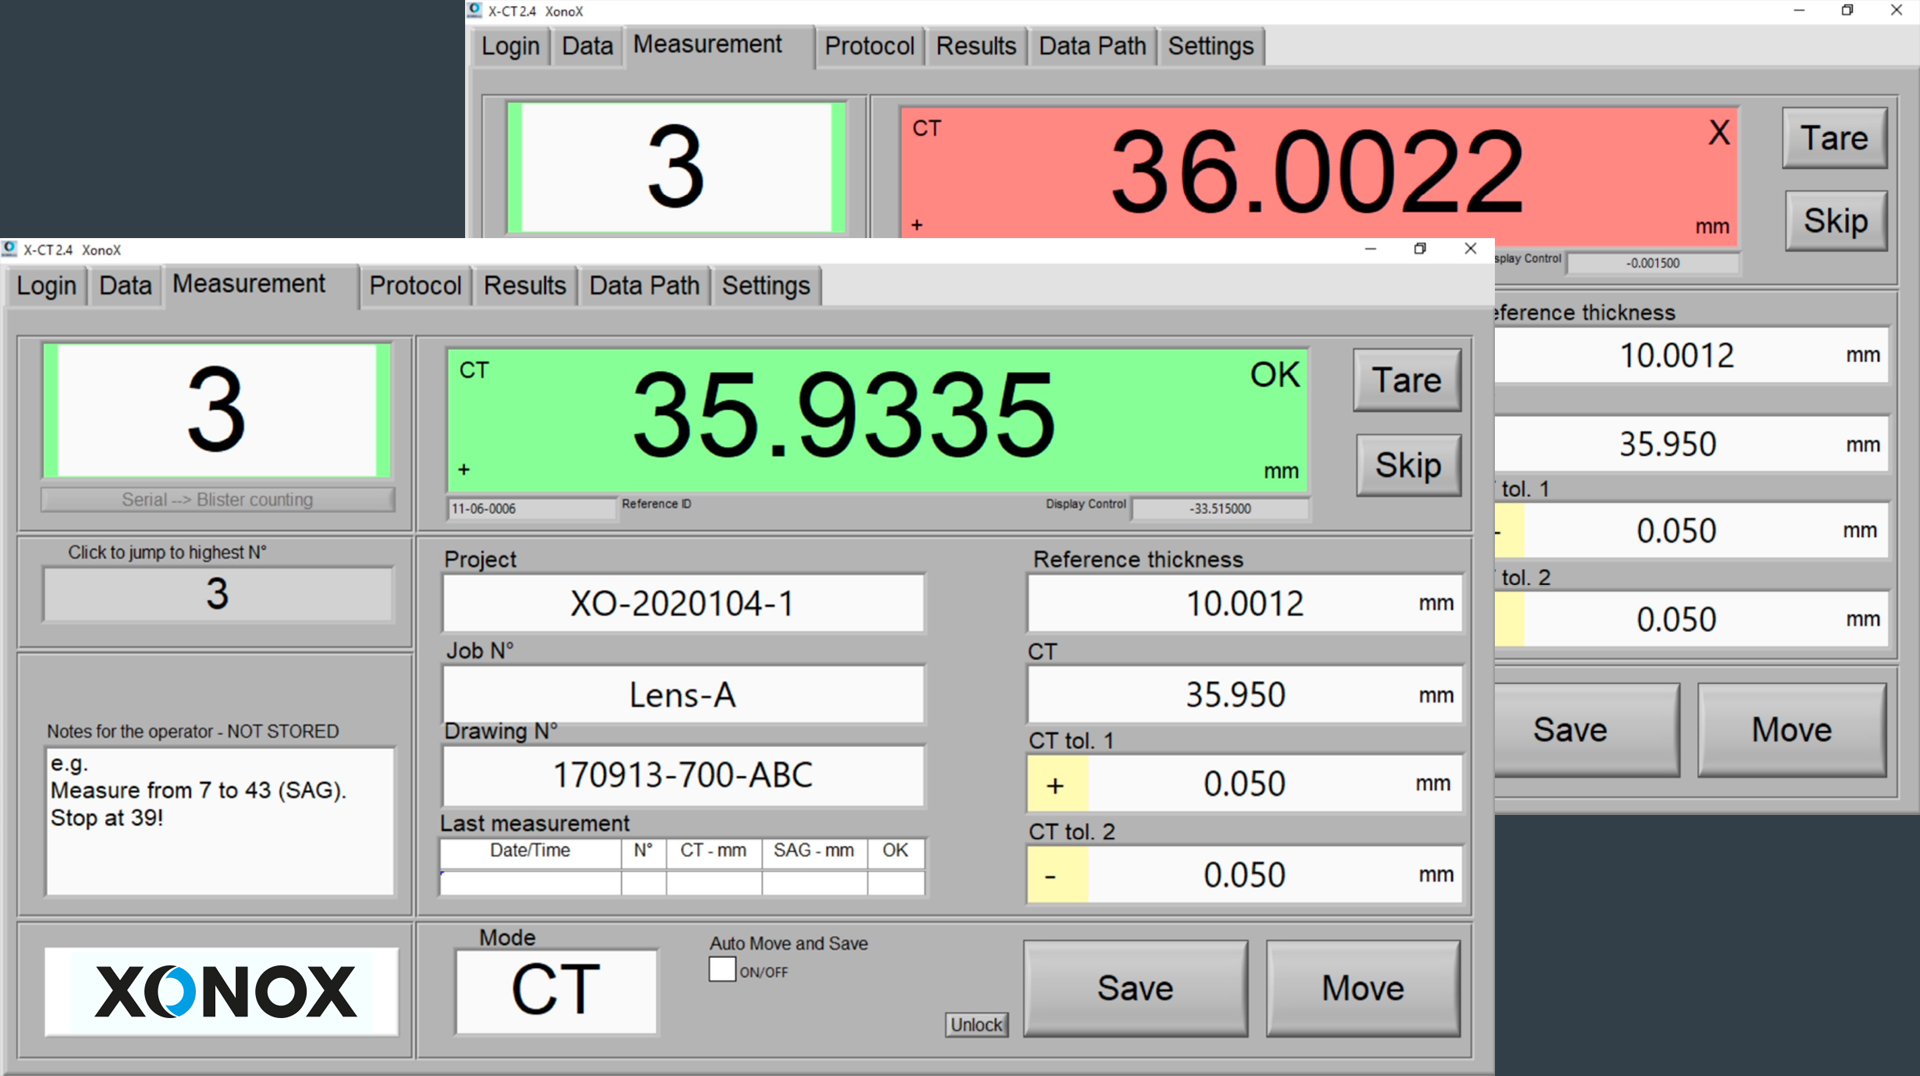Click tol. 2 value 0.050 in back window
Screen dimensions: 1920x1076
(1706, 619)
